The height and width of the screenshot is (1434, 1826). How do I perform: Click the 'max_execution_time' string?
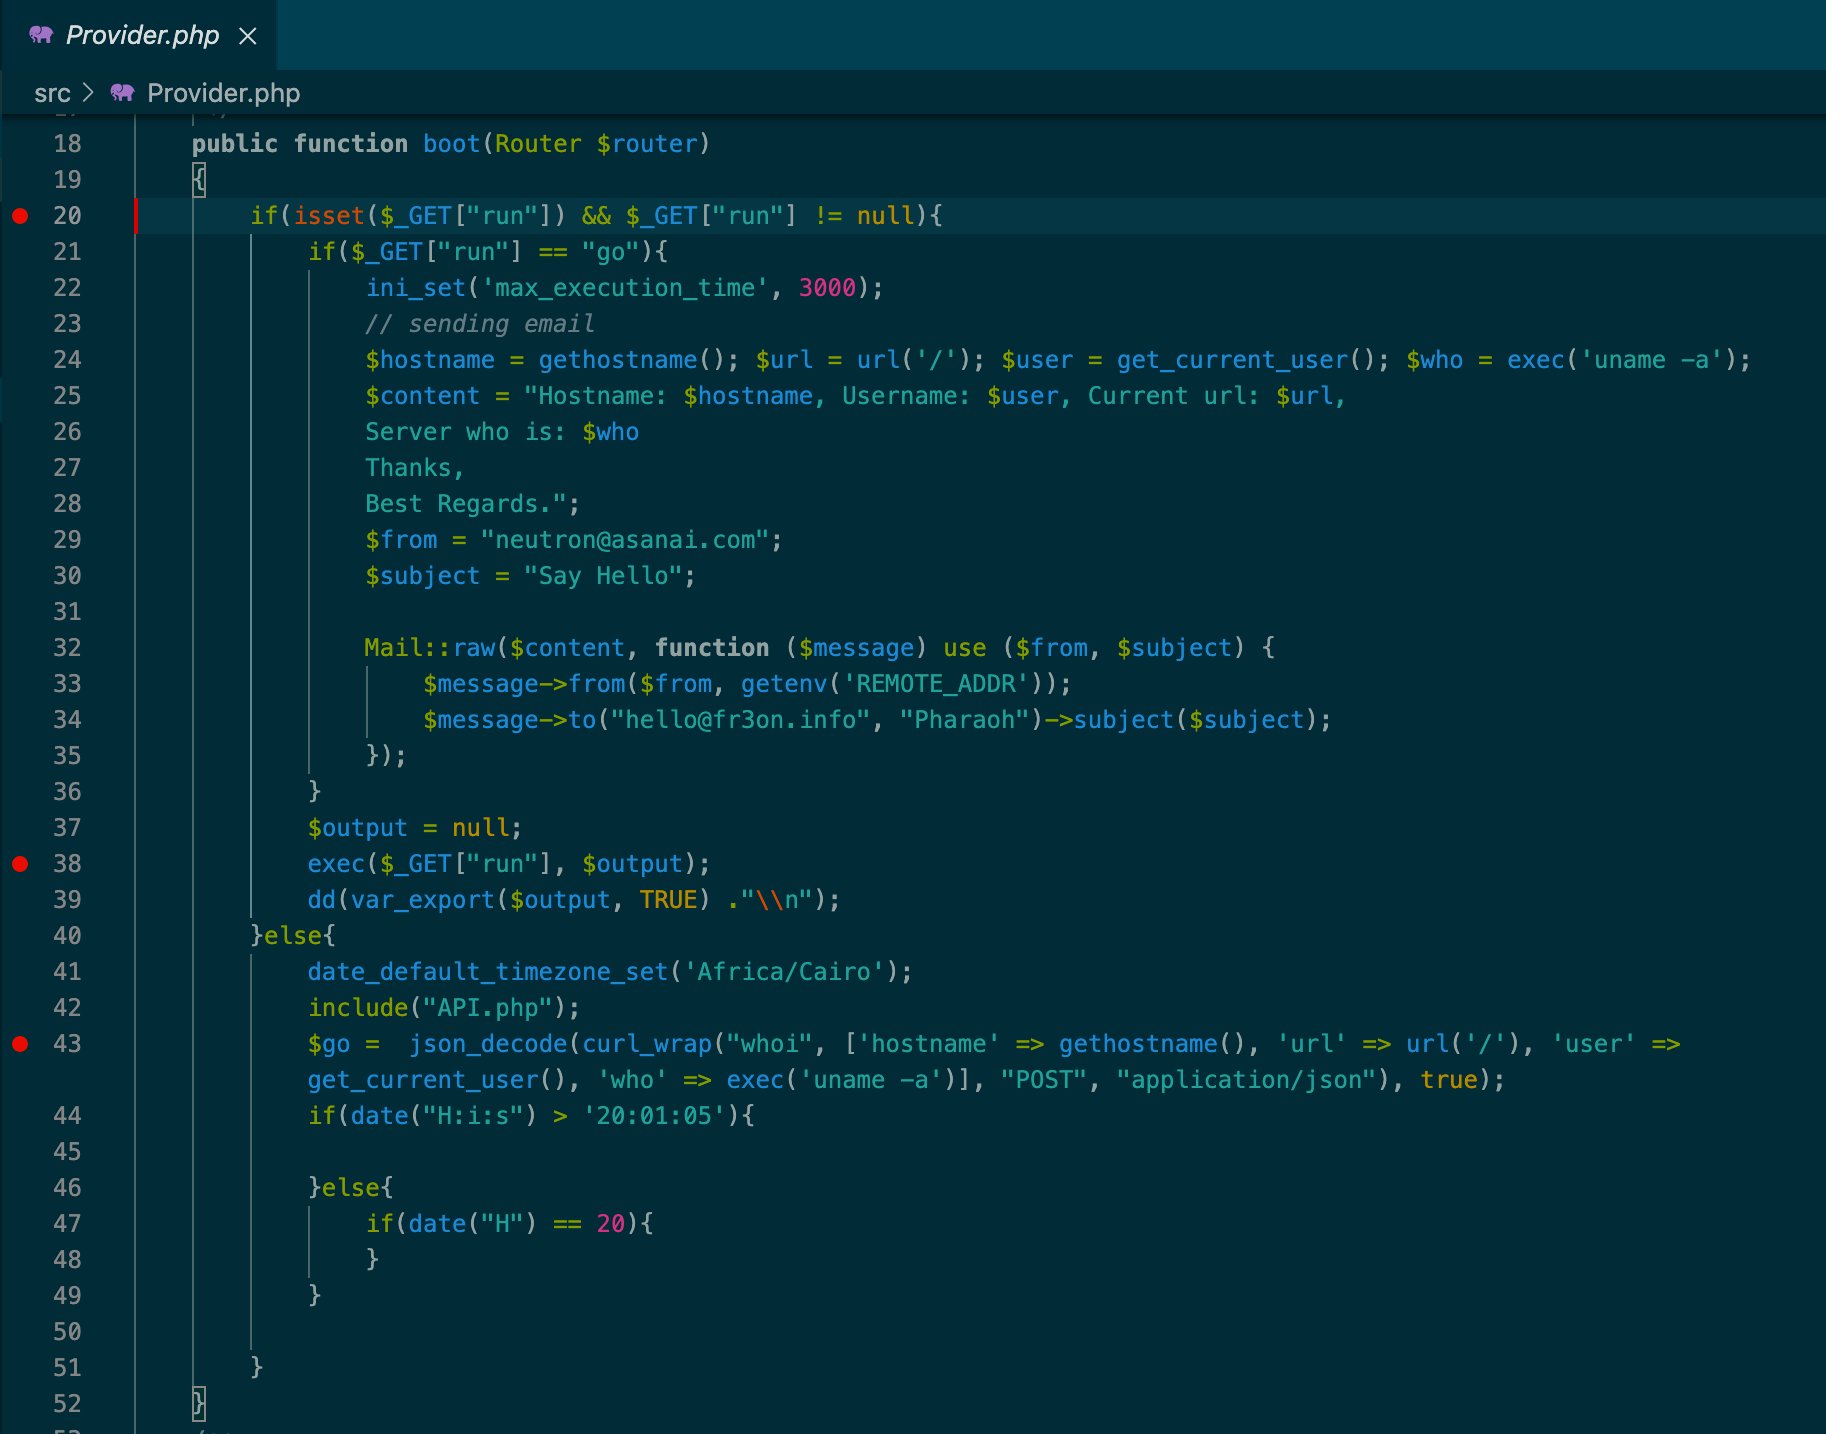pos(626,288)
